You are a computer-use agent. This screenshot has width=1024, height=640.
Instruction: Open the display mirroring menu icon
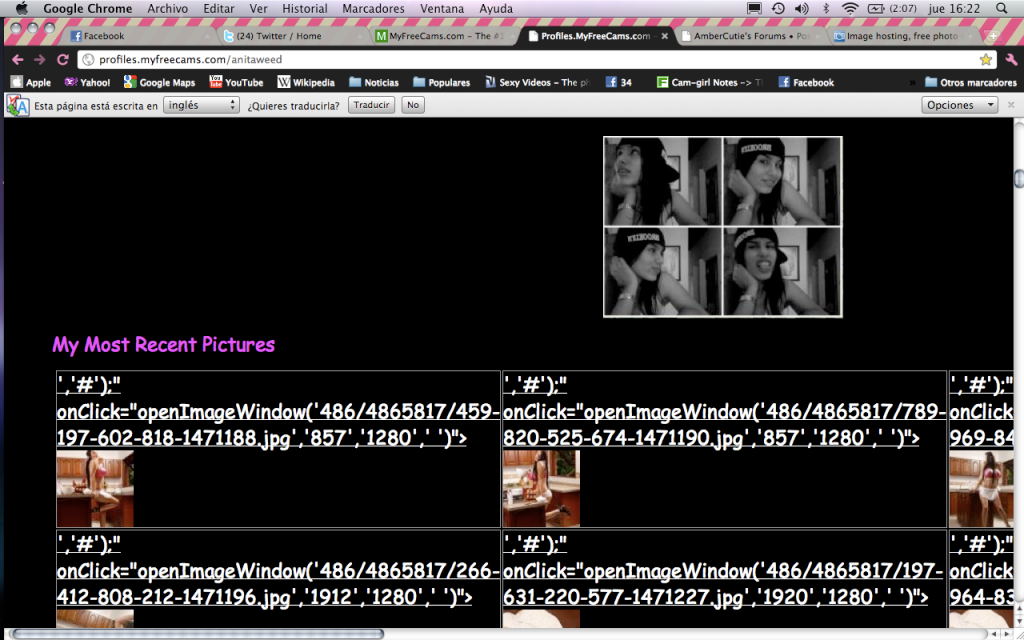754,8
